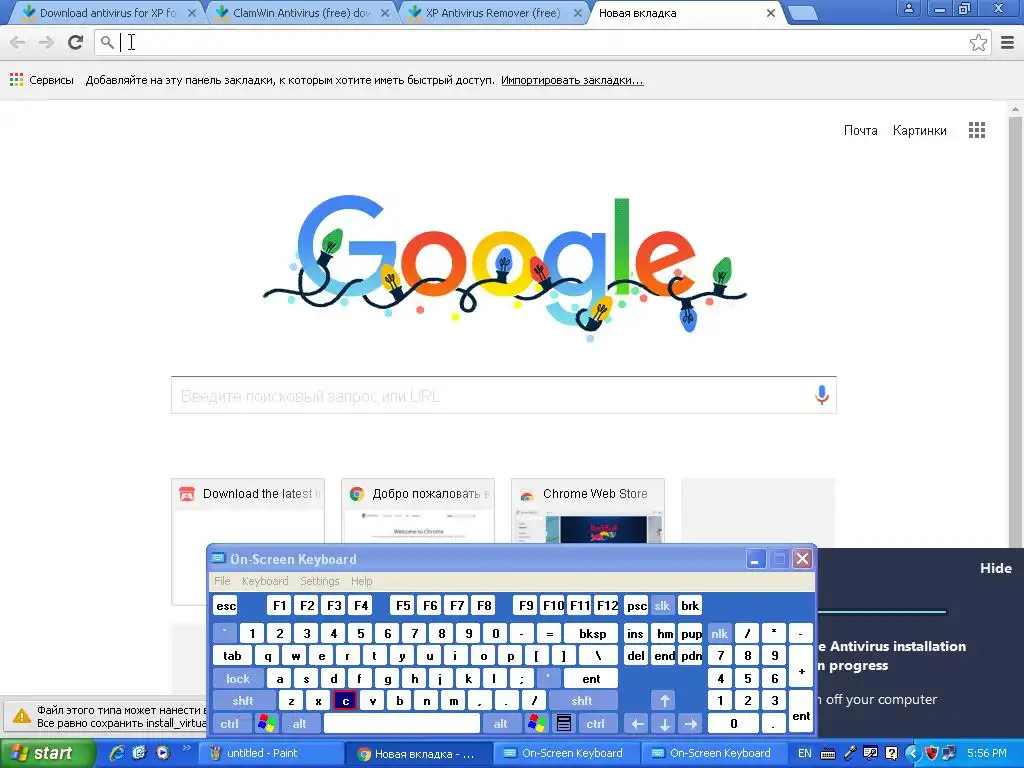Switch to XP Antivirus Remover tab
Viewport: 1024px width, 768px height.
[x=491, y=12]
